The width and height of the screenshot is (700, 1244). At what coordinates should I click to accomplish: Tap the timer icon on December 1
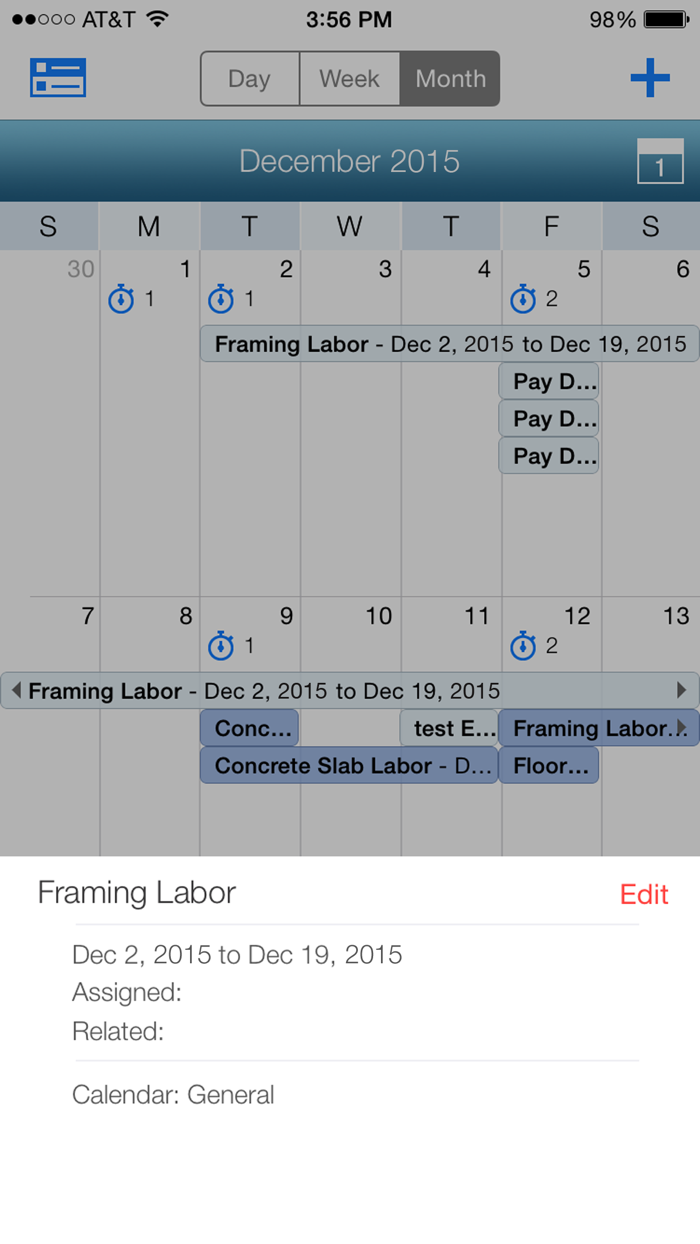coord(120,298)
